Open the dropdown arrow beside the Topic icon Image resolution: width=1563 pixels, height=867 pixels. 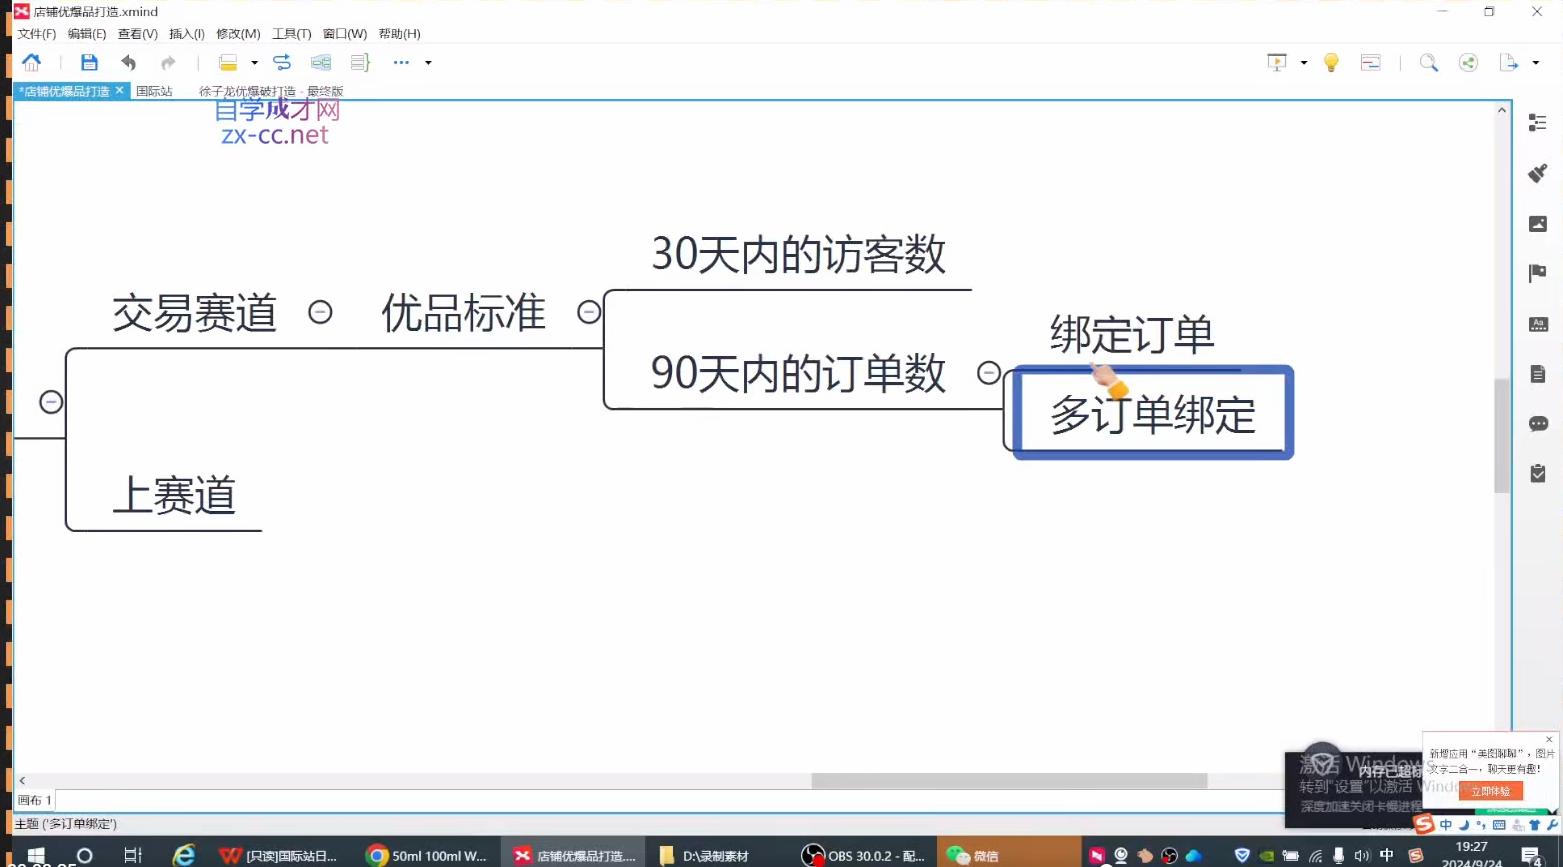(254, 63)
